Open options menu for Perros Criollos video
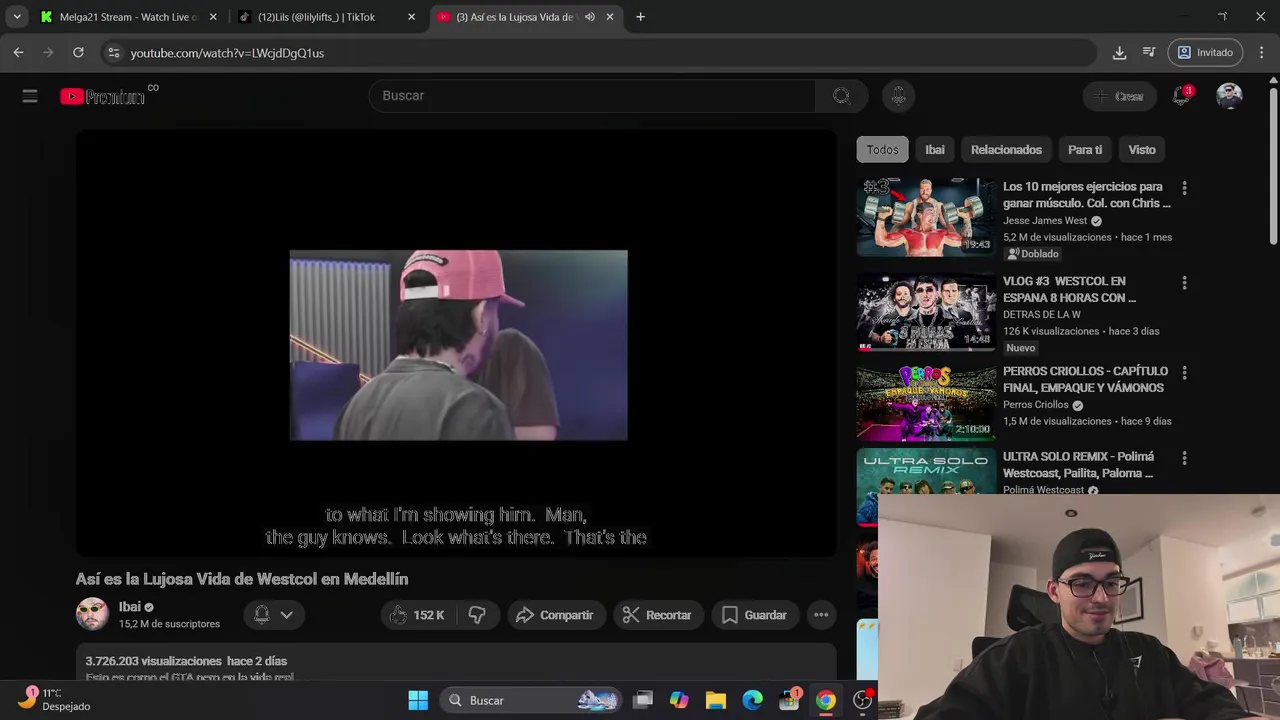The image size is (1280, 720). click(1184, 372)
